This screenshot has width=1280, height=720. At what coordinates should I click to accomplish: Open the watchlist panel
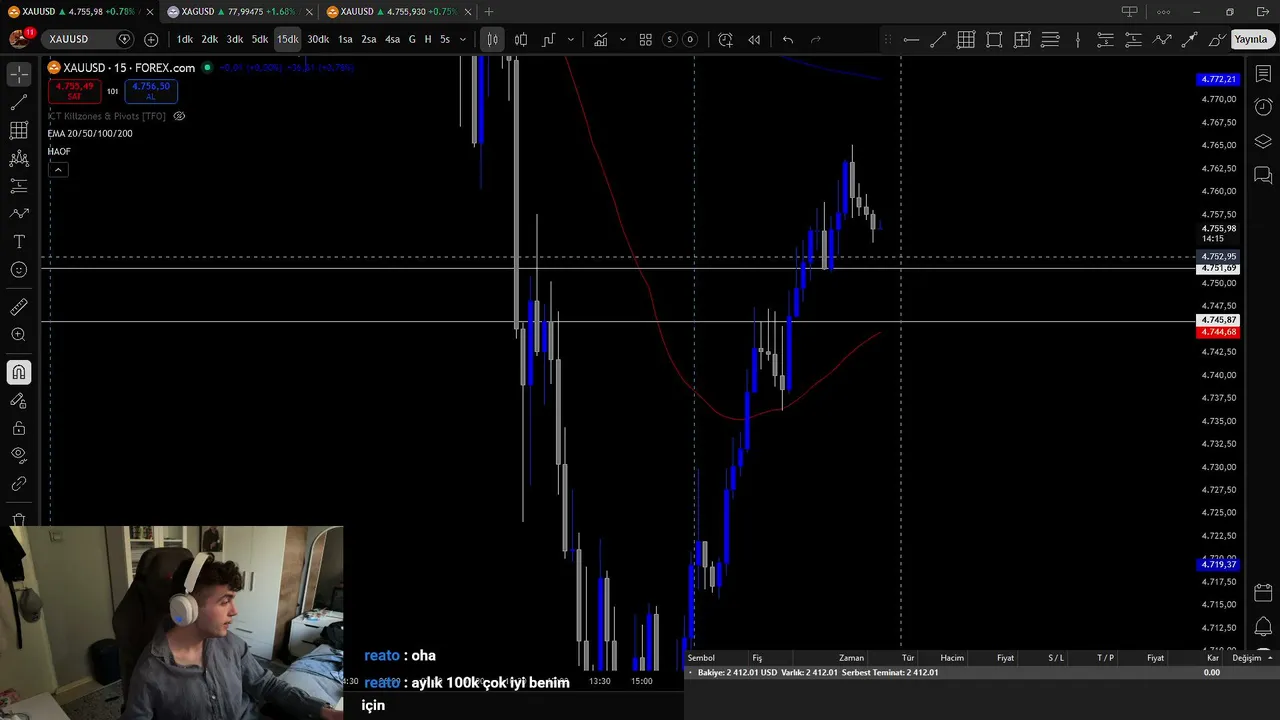point(1263,75)
